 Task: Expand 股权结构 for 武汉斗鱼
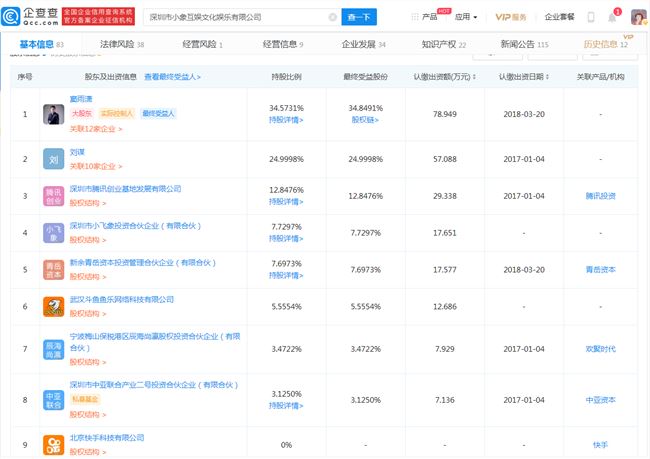click(88, 314)
